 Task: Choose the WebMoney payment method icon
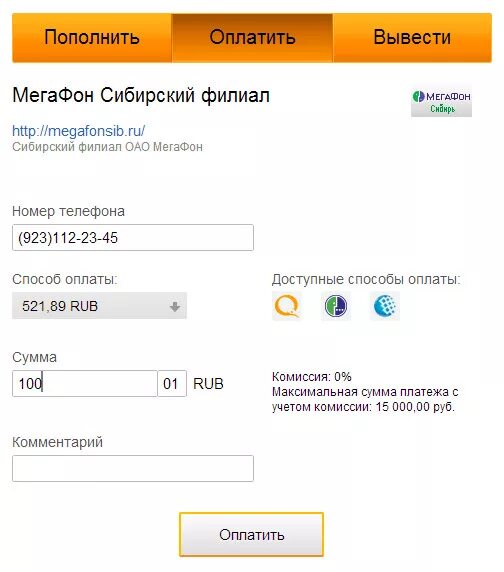click(x=385, y=306)
